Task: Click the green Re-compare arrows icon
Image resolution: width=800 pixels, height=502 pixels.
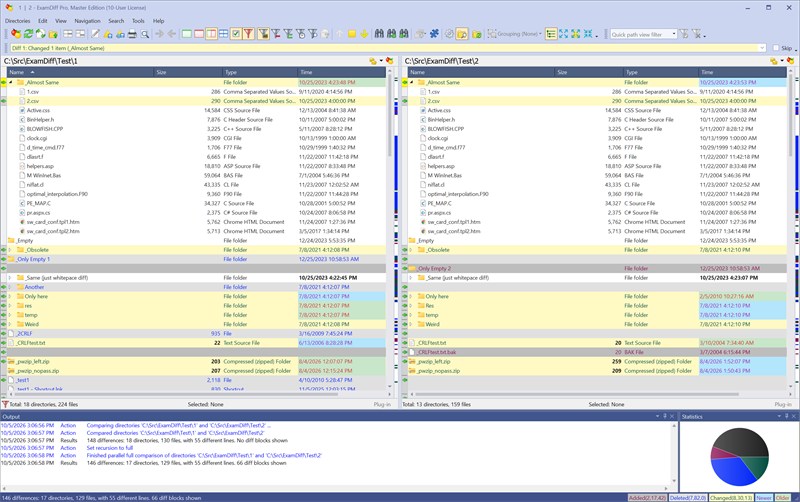Action: coord(28,34)
